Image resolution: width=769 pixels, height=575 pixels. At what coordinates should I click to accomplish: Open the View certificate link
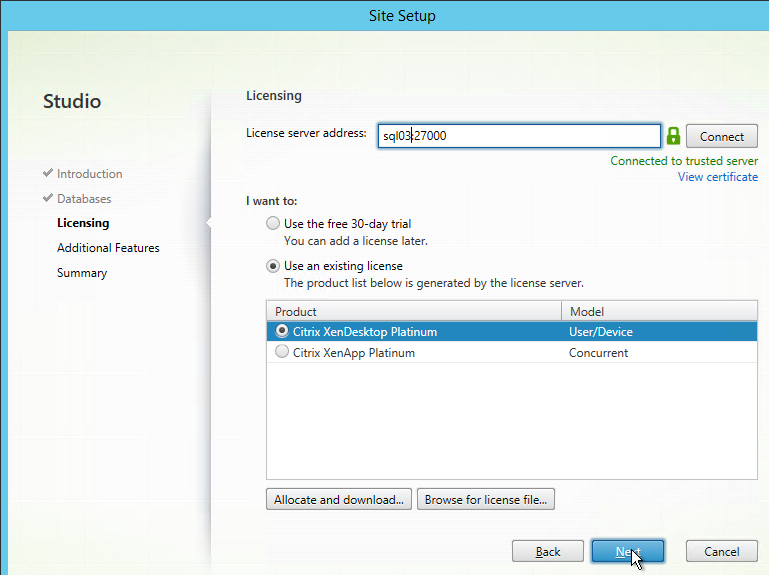tap(718, 177)
